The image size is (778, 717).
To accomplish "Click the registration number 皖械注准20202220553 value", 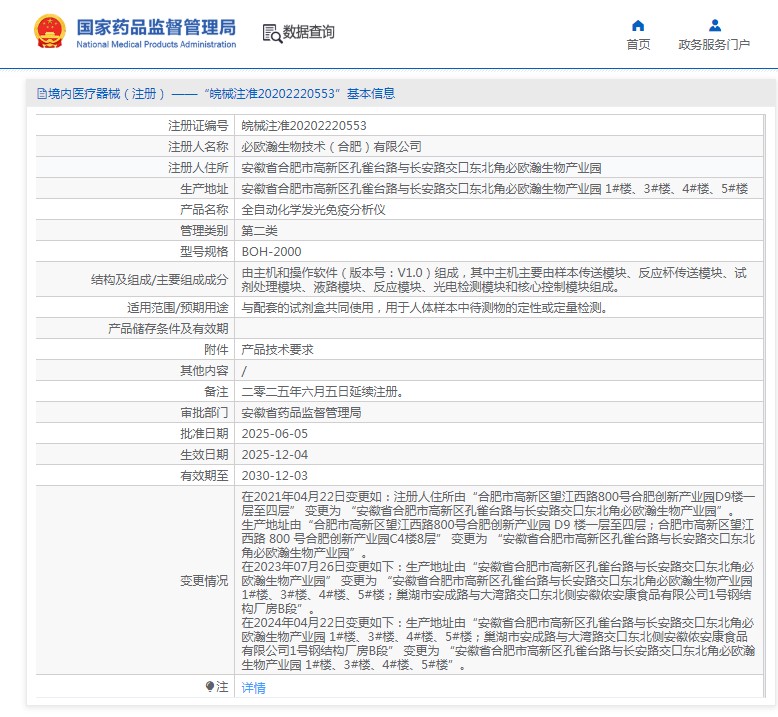I will click(x=304, y=126).
